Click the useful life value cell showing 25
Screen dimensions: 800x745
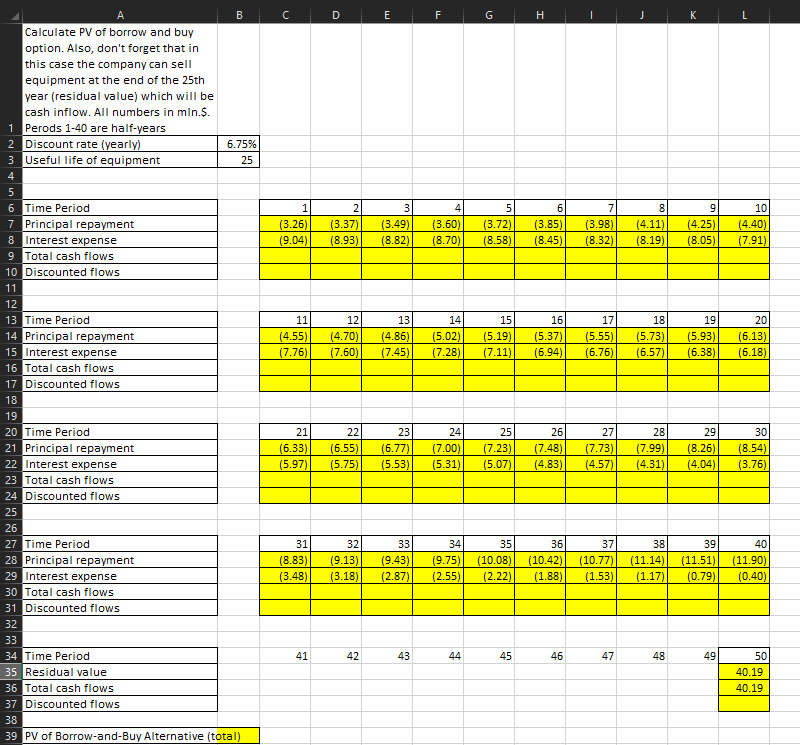239,160
